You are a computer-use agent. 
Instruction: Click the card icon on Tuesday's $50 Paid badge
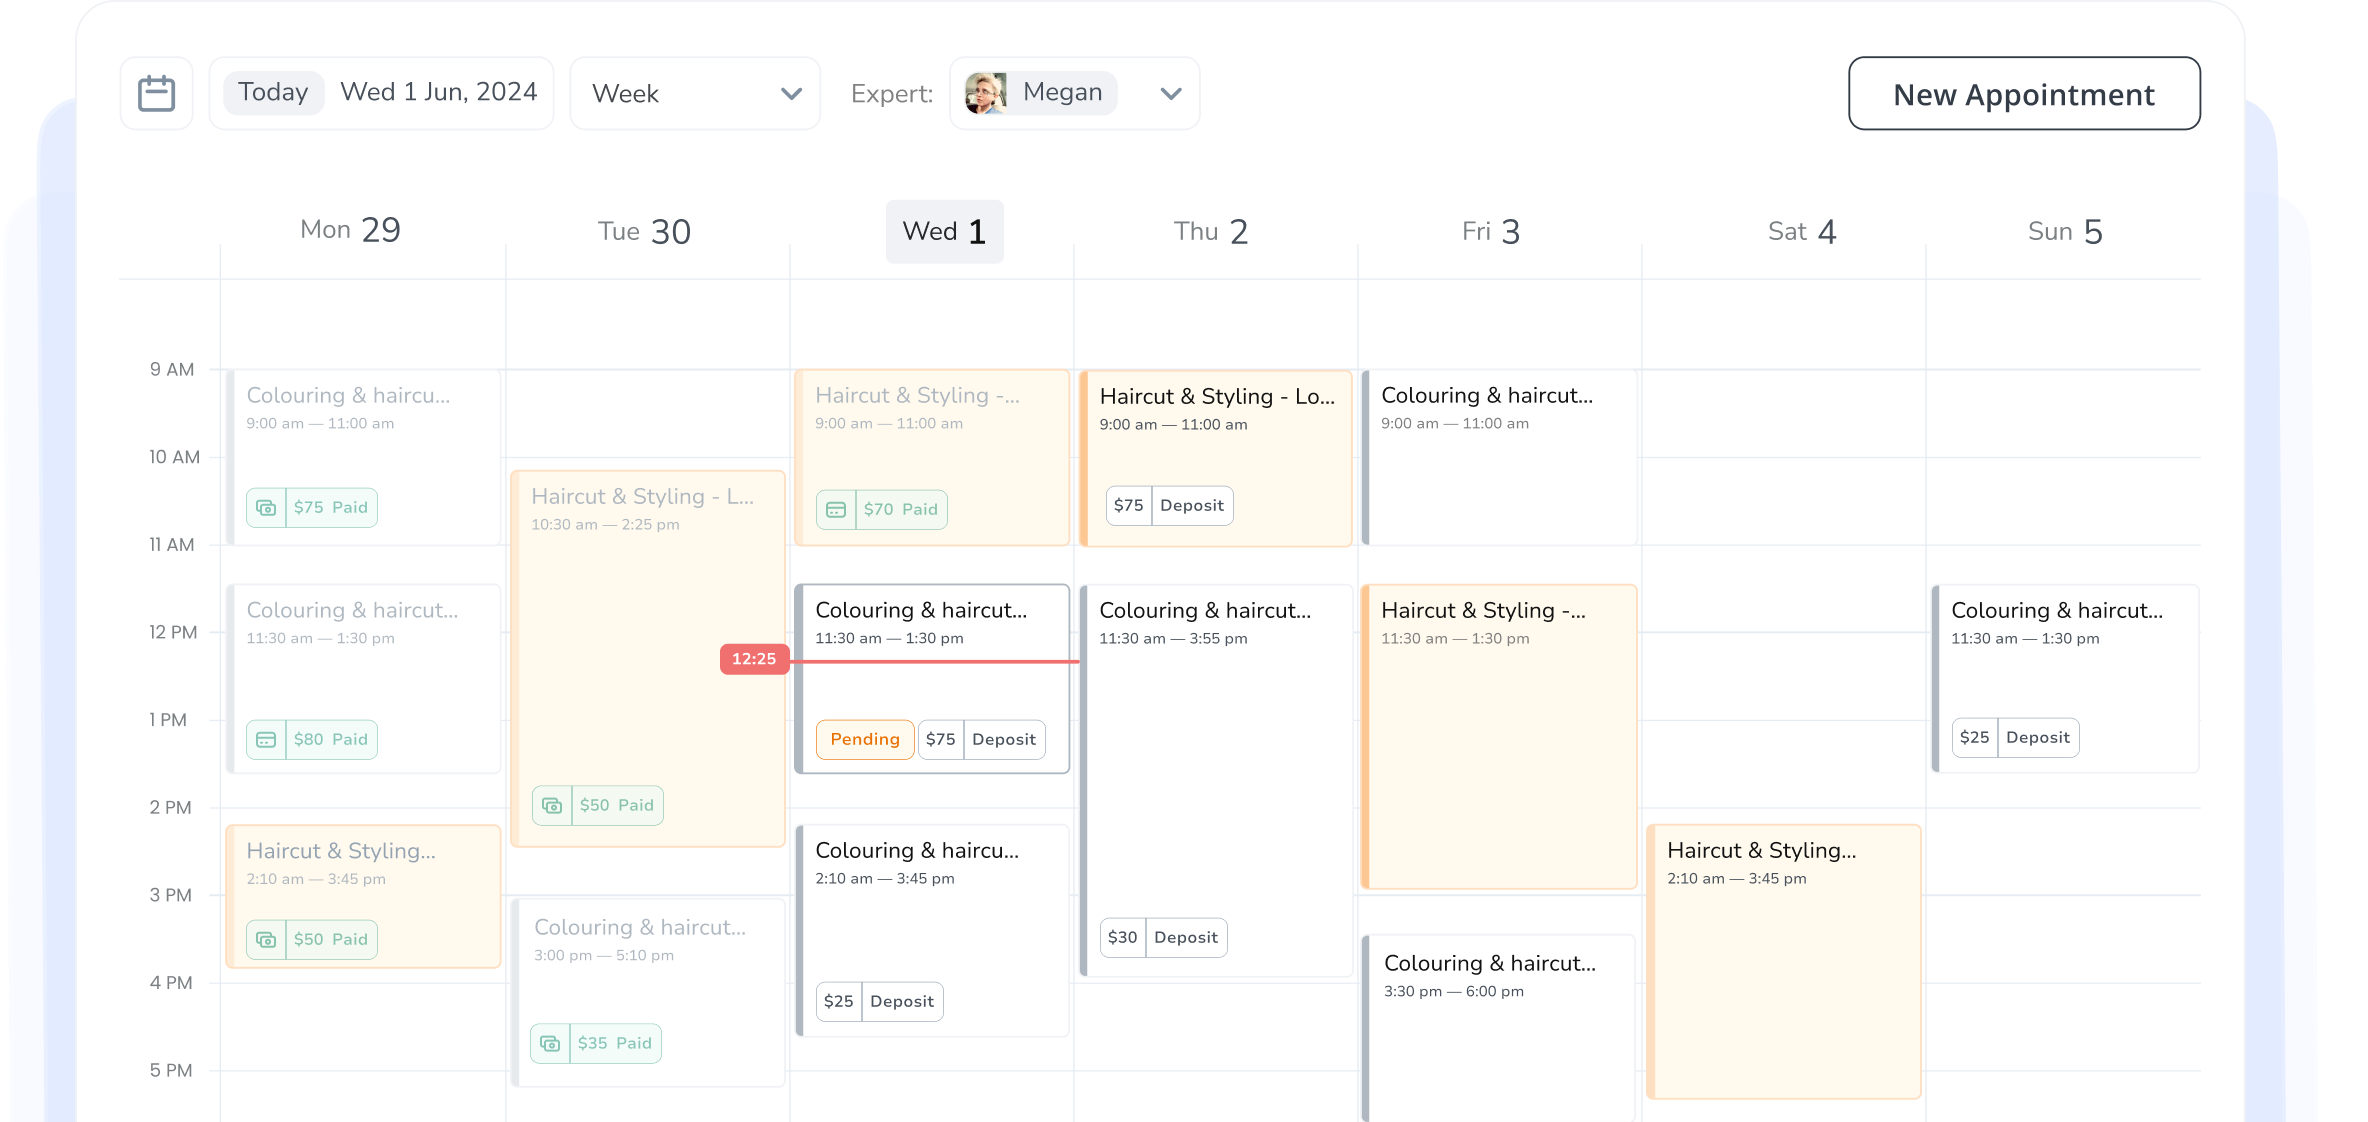551,804
